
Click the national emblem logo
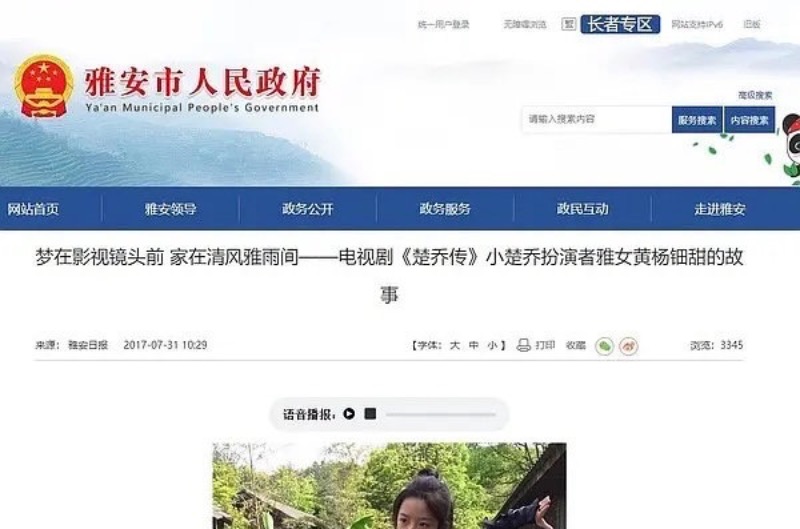(43, 87)
